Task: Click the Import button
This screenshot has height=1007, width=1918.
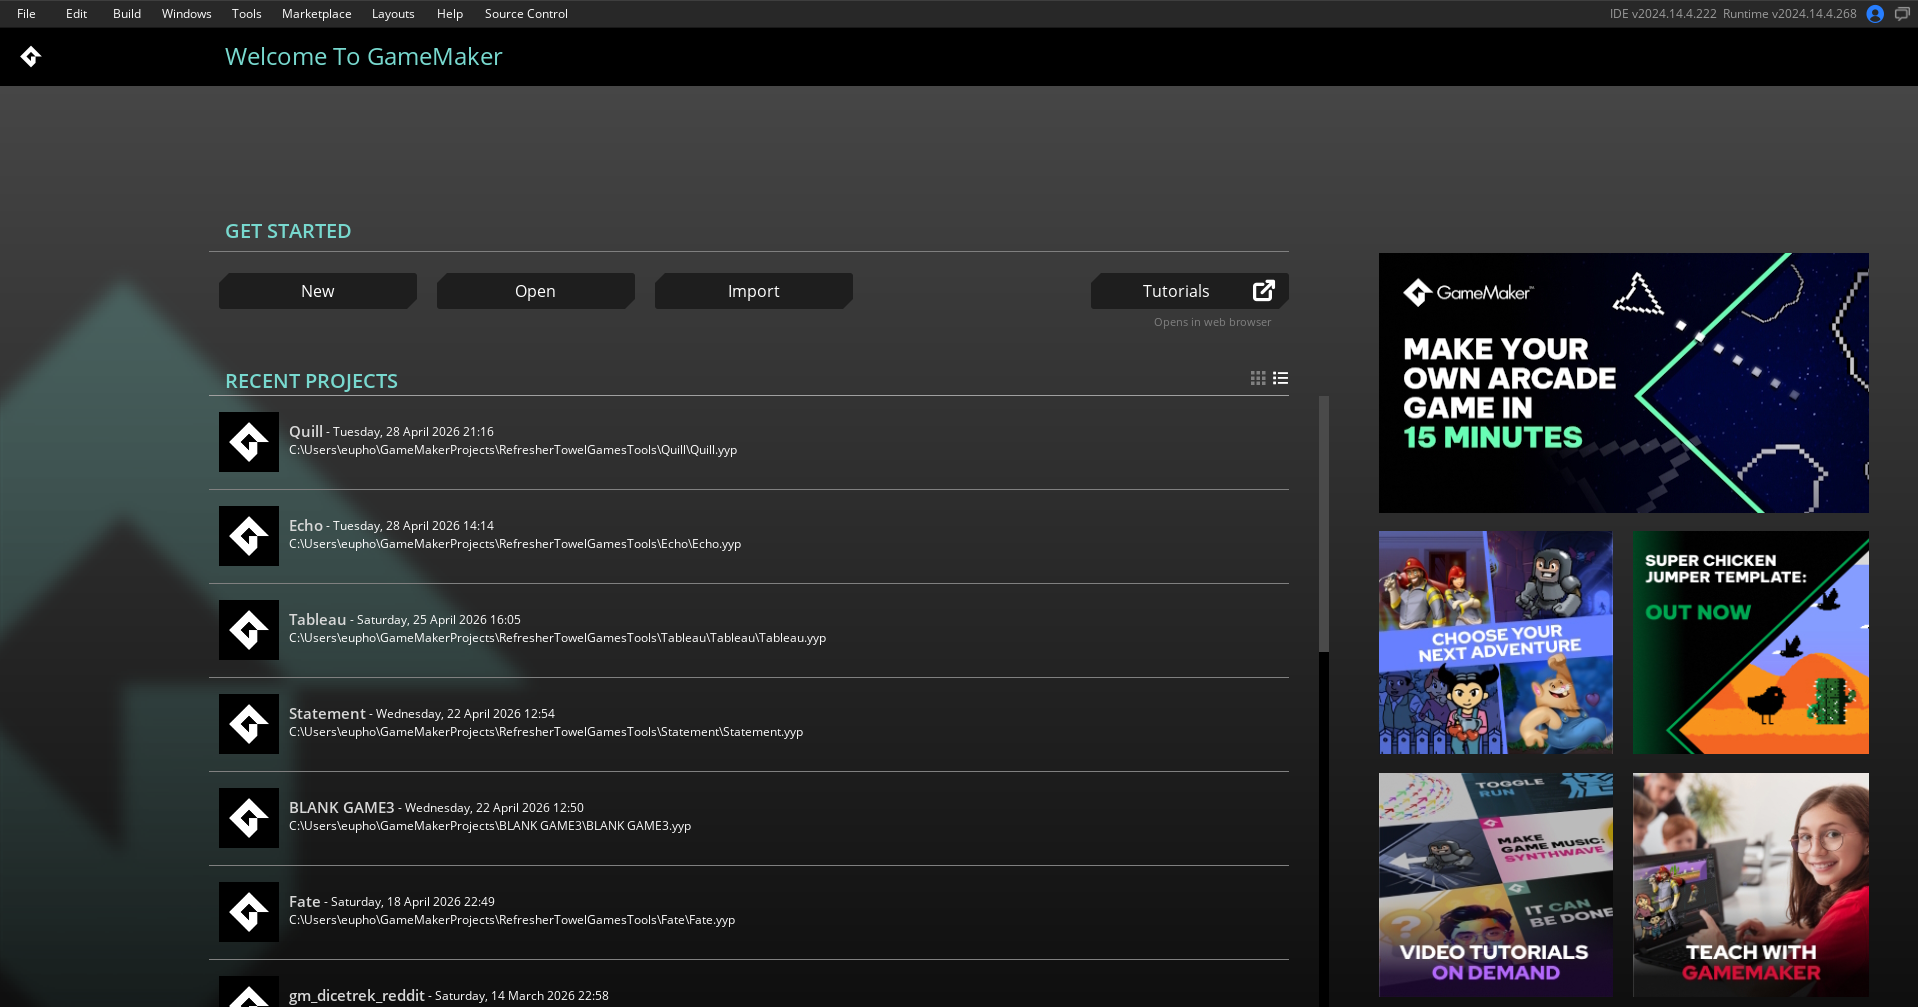Action: click(754, 291)
